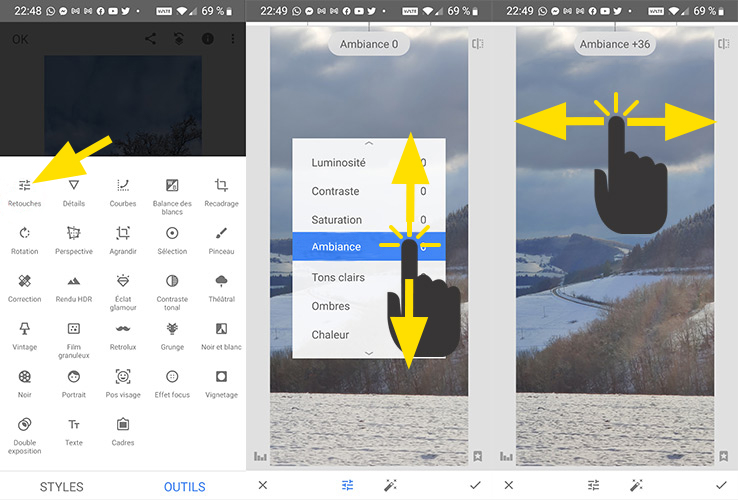Open the three-dot overflow menu
The width and height of the screenshot is (738, 500).
tap(233, 39)
